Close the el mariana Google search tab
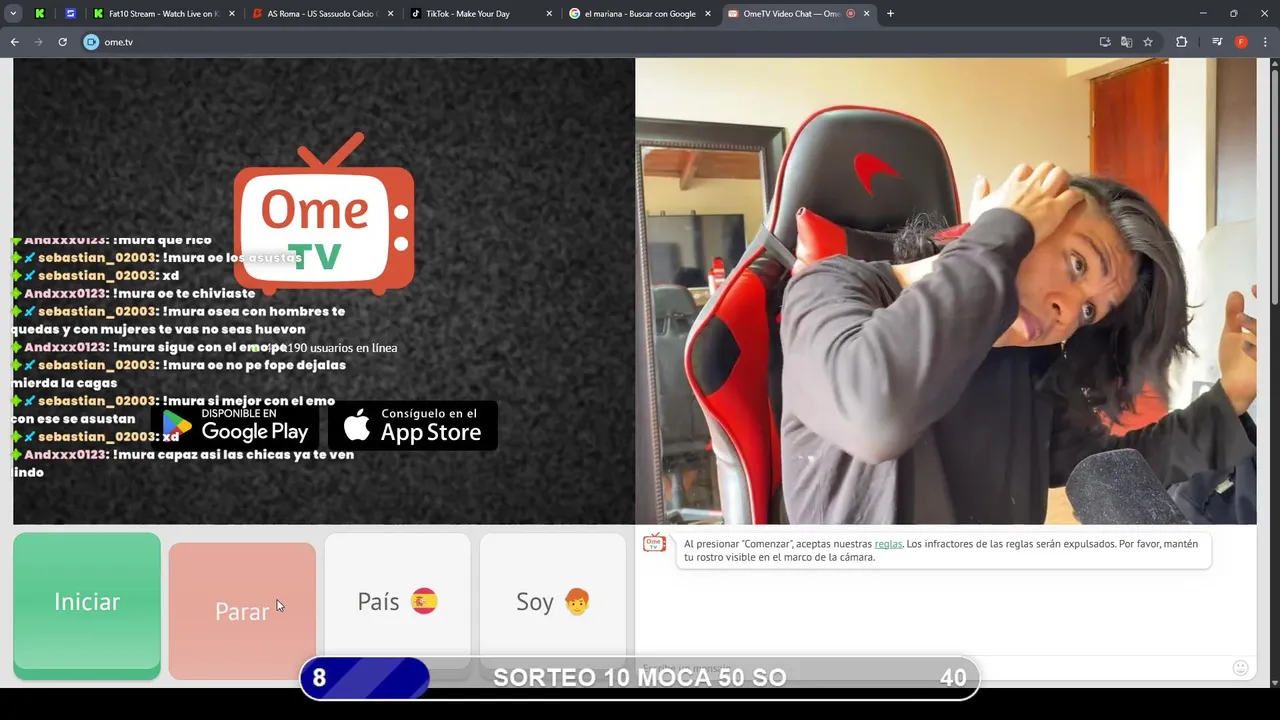The image size is (1280, 720). click(x=707, y=14)
